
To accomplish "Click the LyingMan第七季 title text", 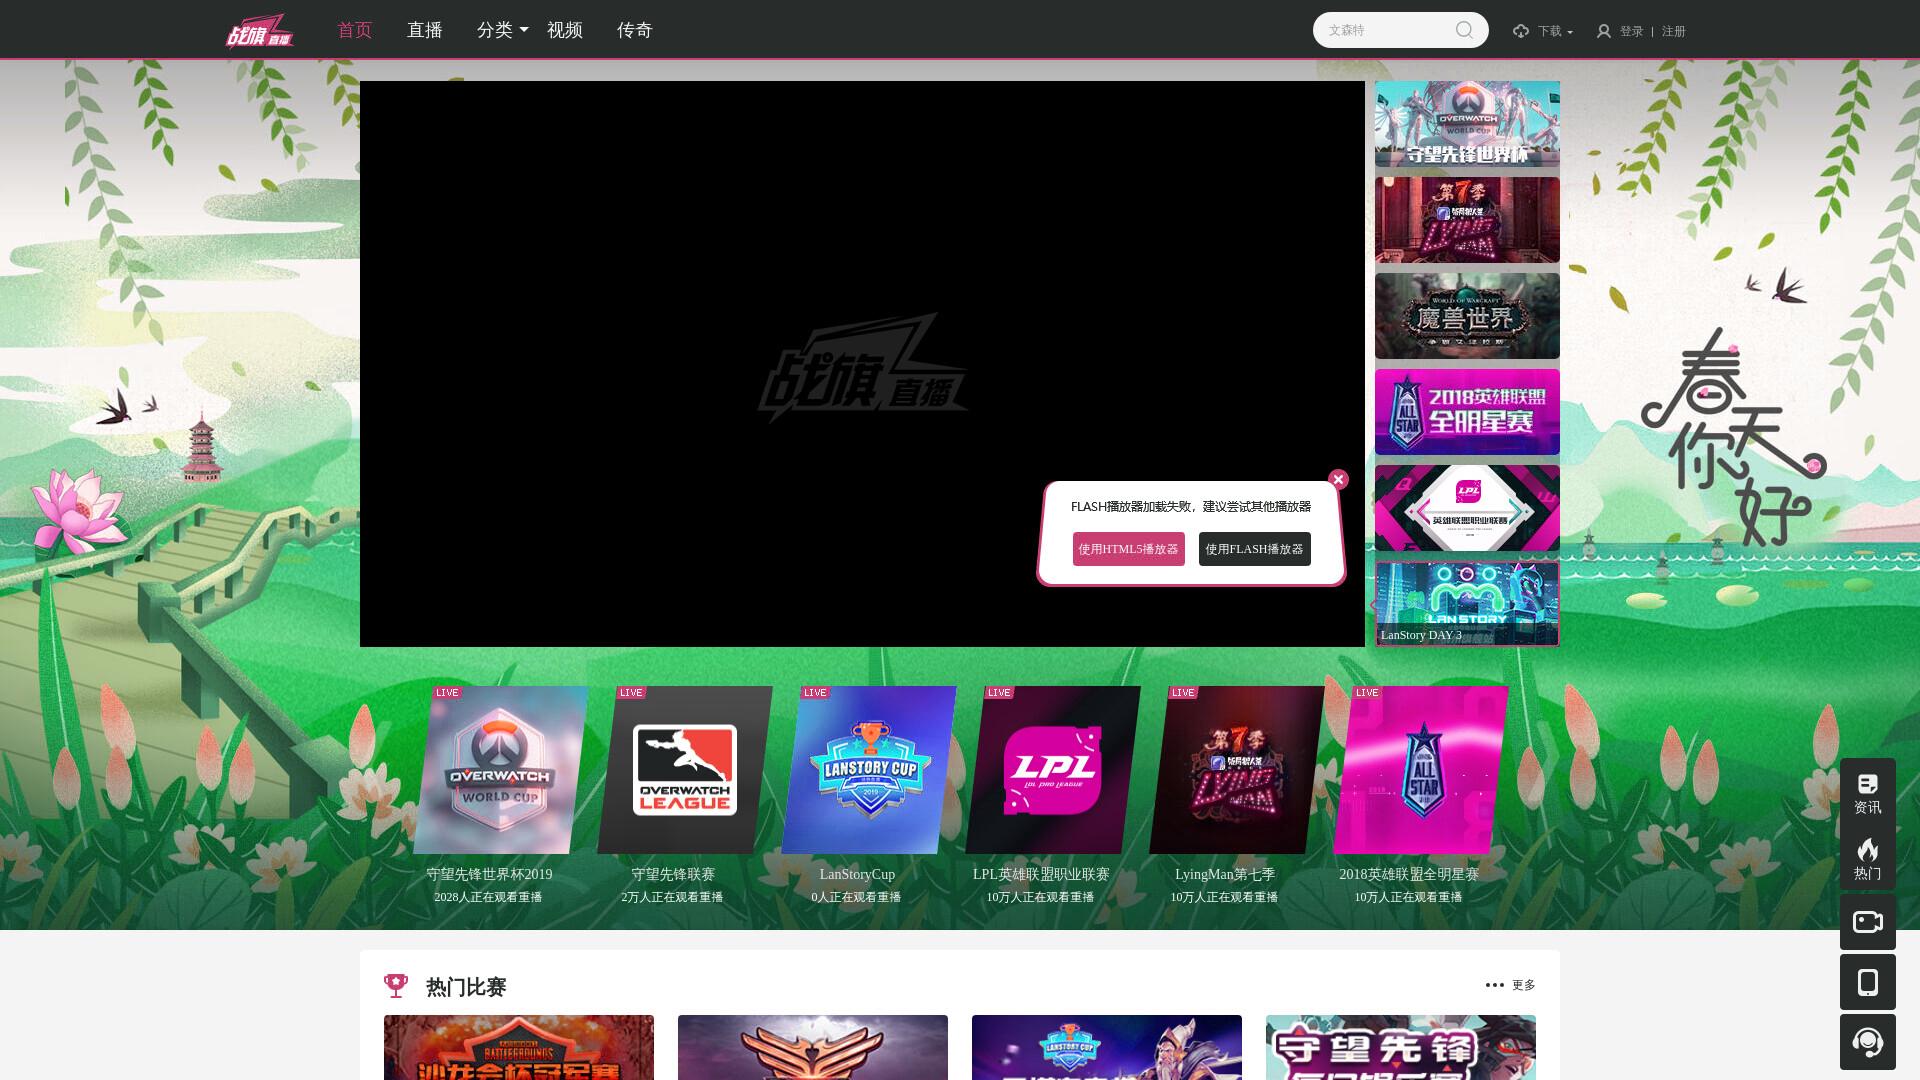I will (1225, 874).
